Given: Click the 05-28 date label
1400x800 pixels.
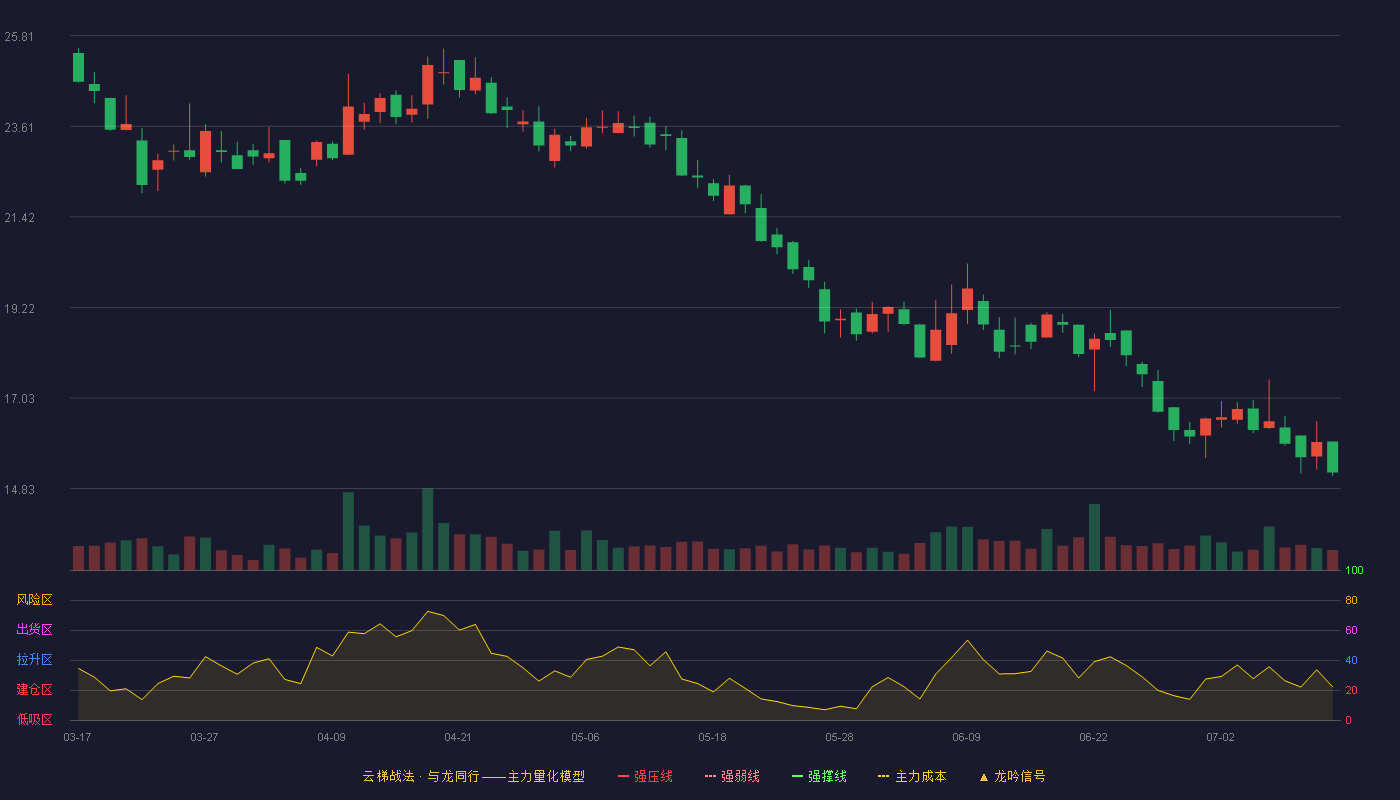Looking at the screenshot, I should pyautogui.click(x=839, y=737).
